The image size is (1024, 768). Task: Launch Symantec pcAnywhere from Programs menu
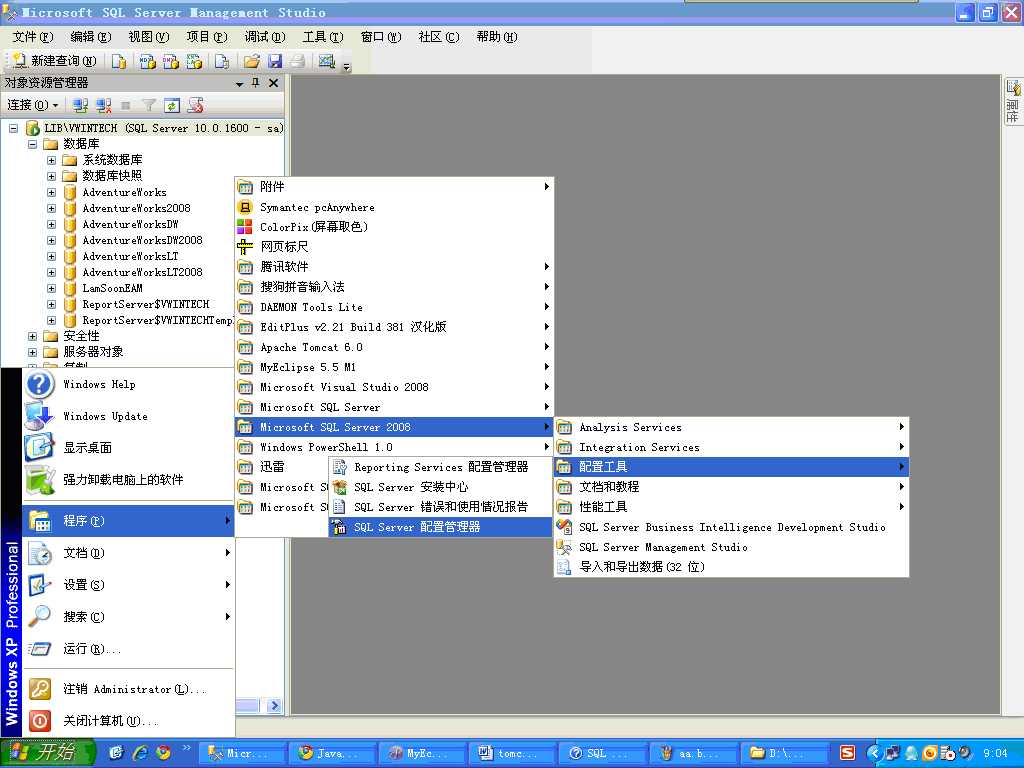tap(394, 207)
